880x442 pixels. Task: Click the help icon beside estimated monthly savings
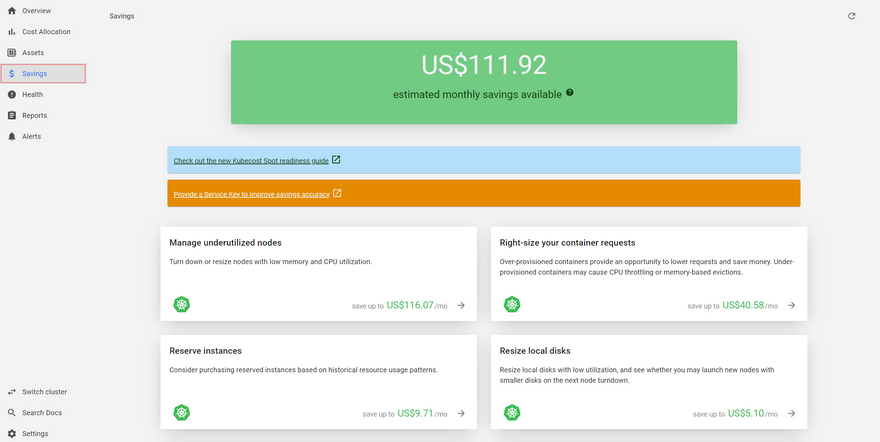click(570, 92)
